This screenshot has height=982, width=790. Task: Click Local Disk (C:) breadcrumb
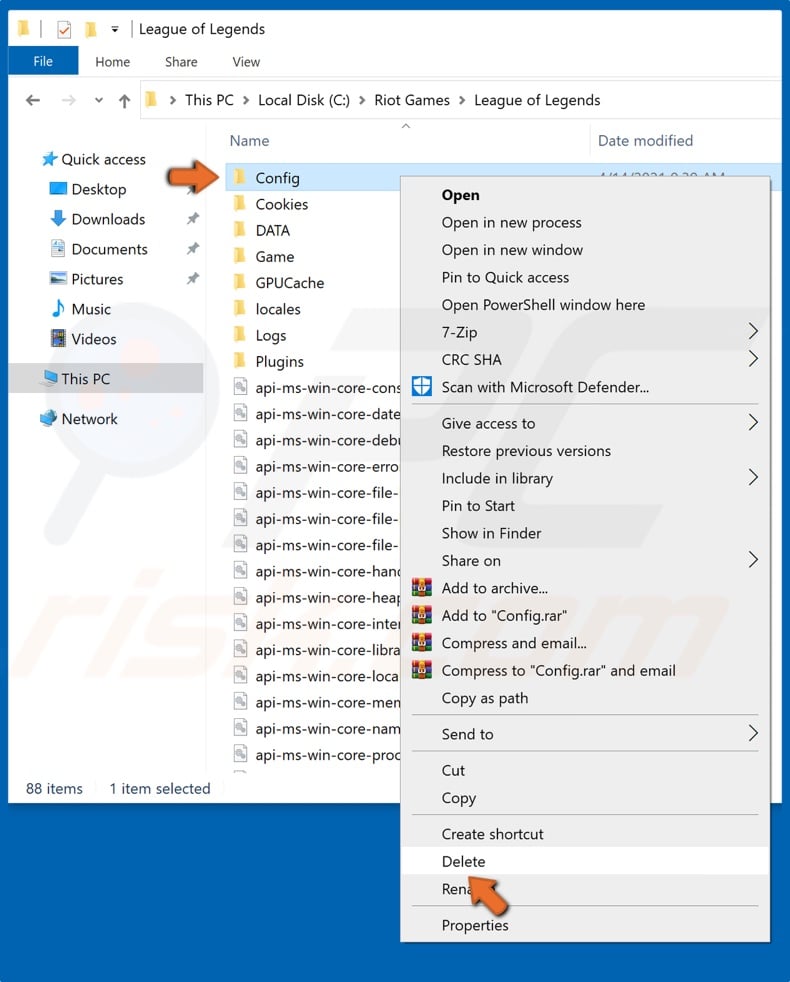coord(304,100)
